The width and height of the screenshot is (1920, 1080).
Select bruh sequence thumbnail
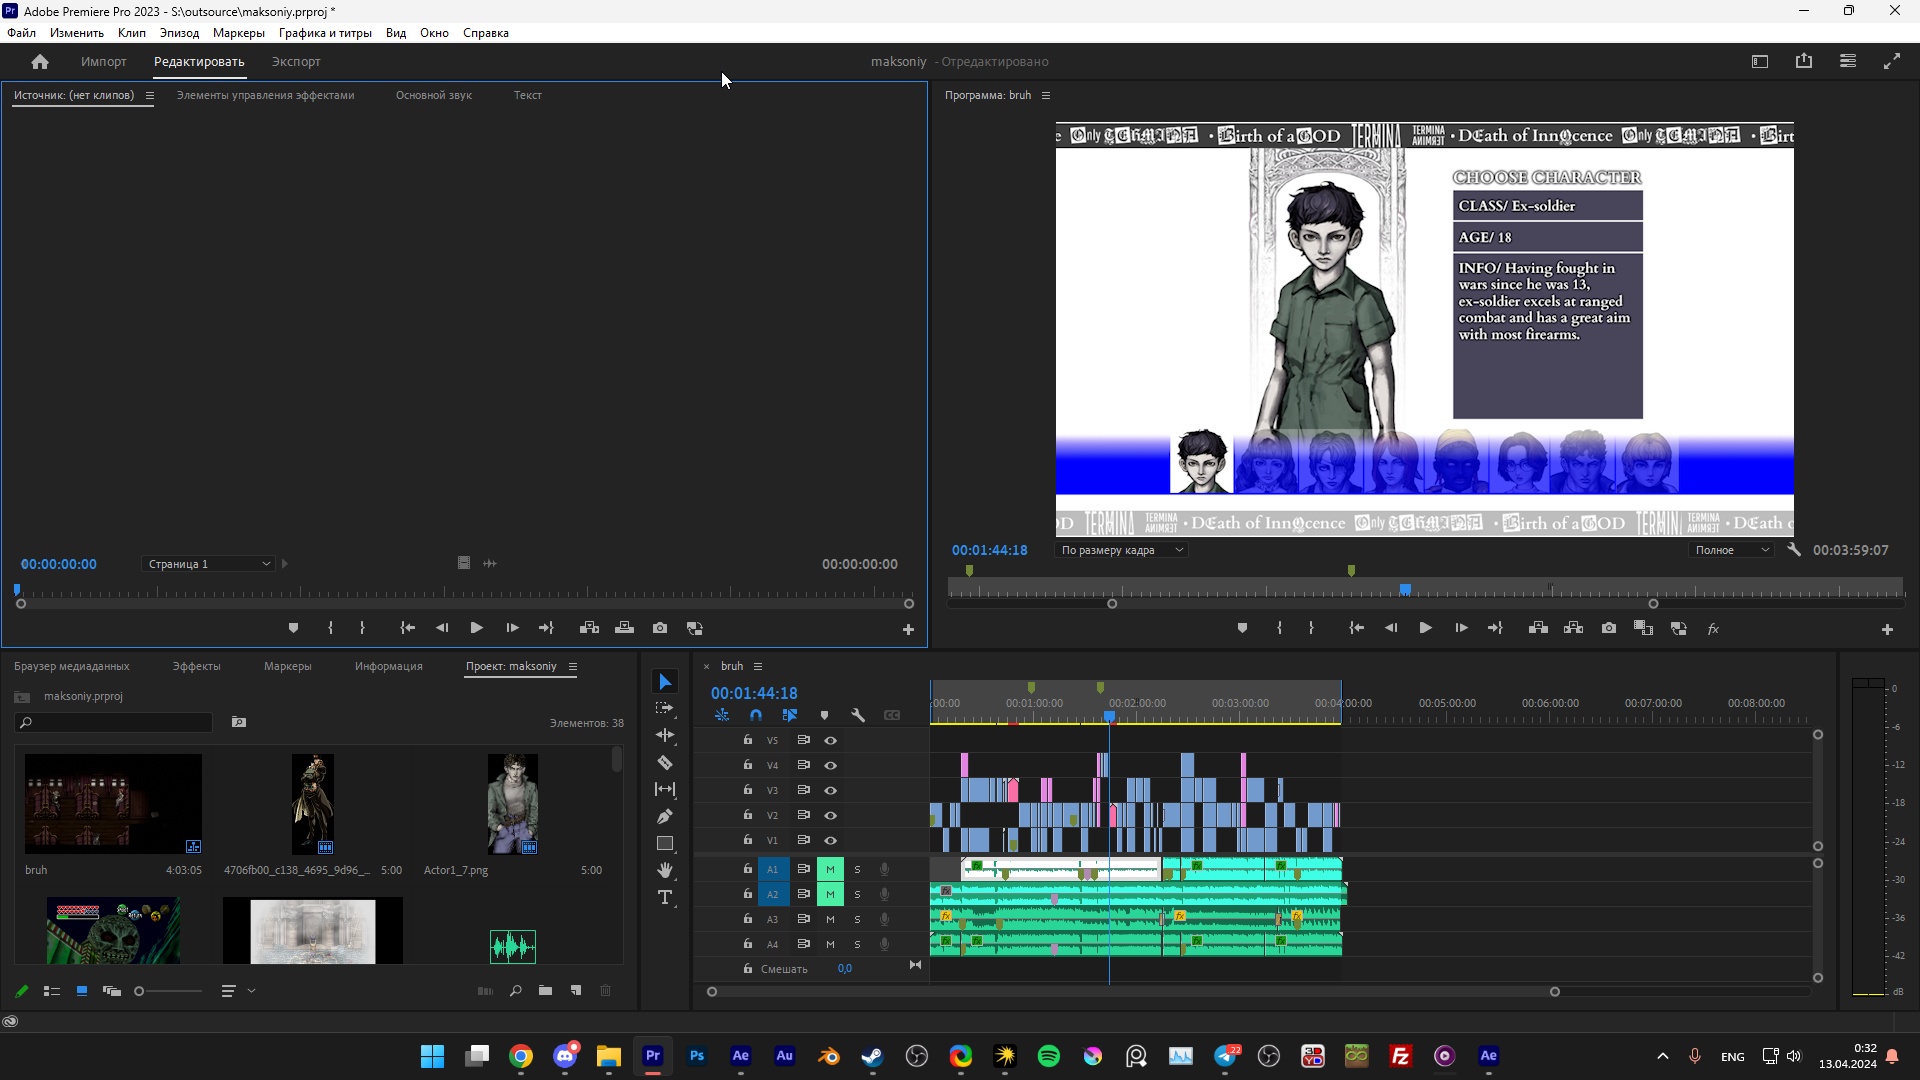click(113, 804)
